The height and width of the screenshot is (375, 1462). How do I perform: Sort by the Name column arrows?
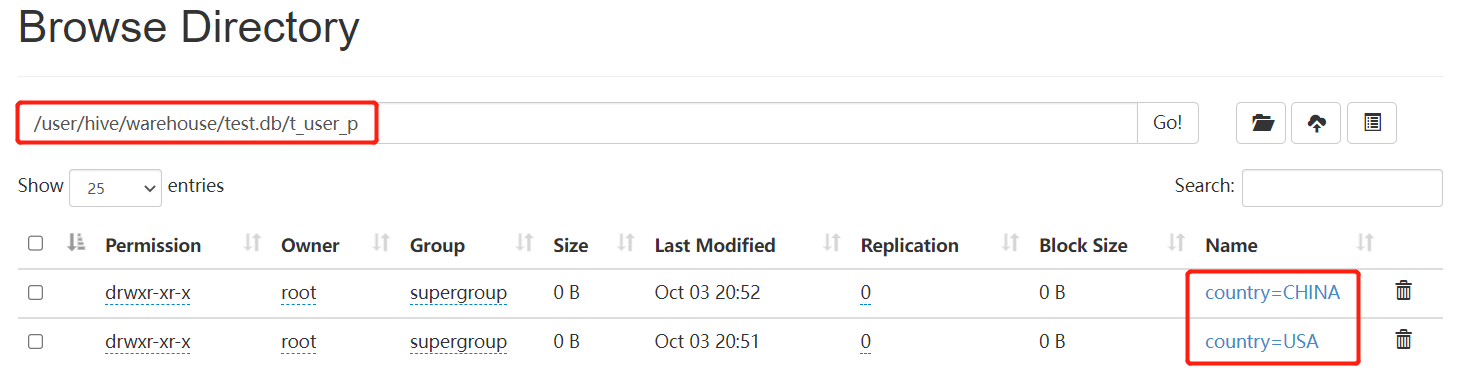(x=1365, y=243)
